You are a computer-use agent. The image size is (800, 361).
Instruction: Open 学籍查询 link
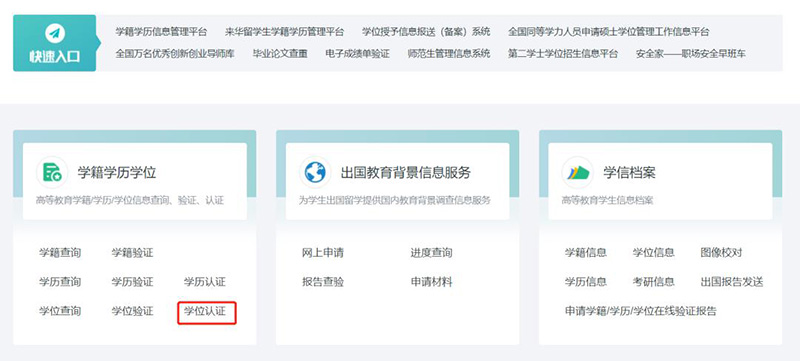[x=60, y=253]
